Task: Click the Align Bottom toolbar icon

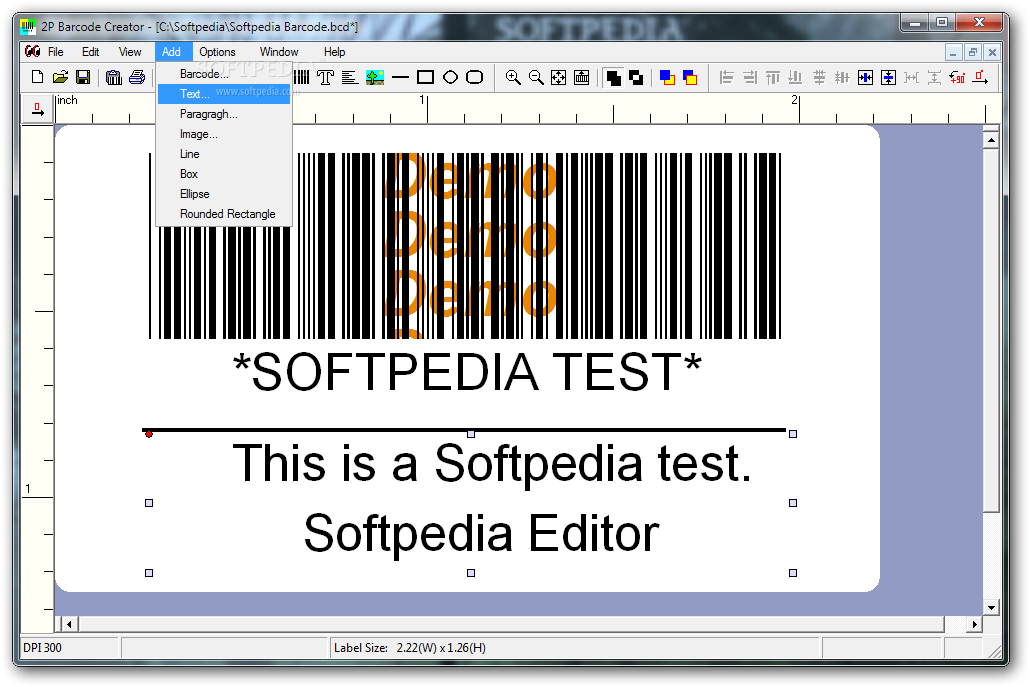Action: coord(795,78)
